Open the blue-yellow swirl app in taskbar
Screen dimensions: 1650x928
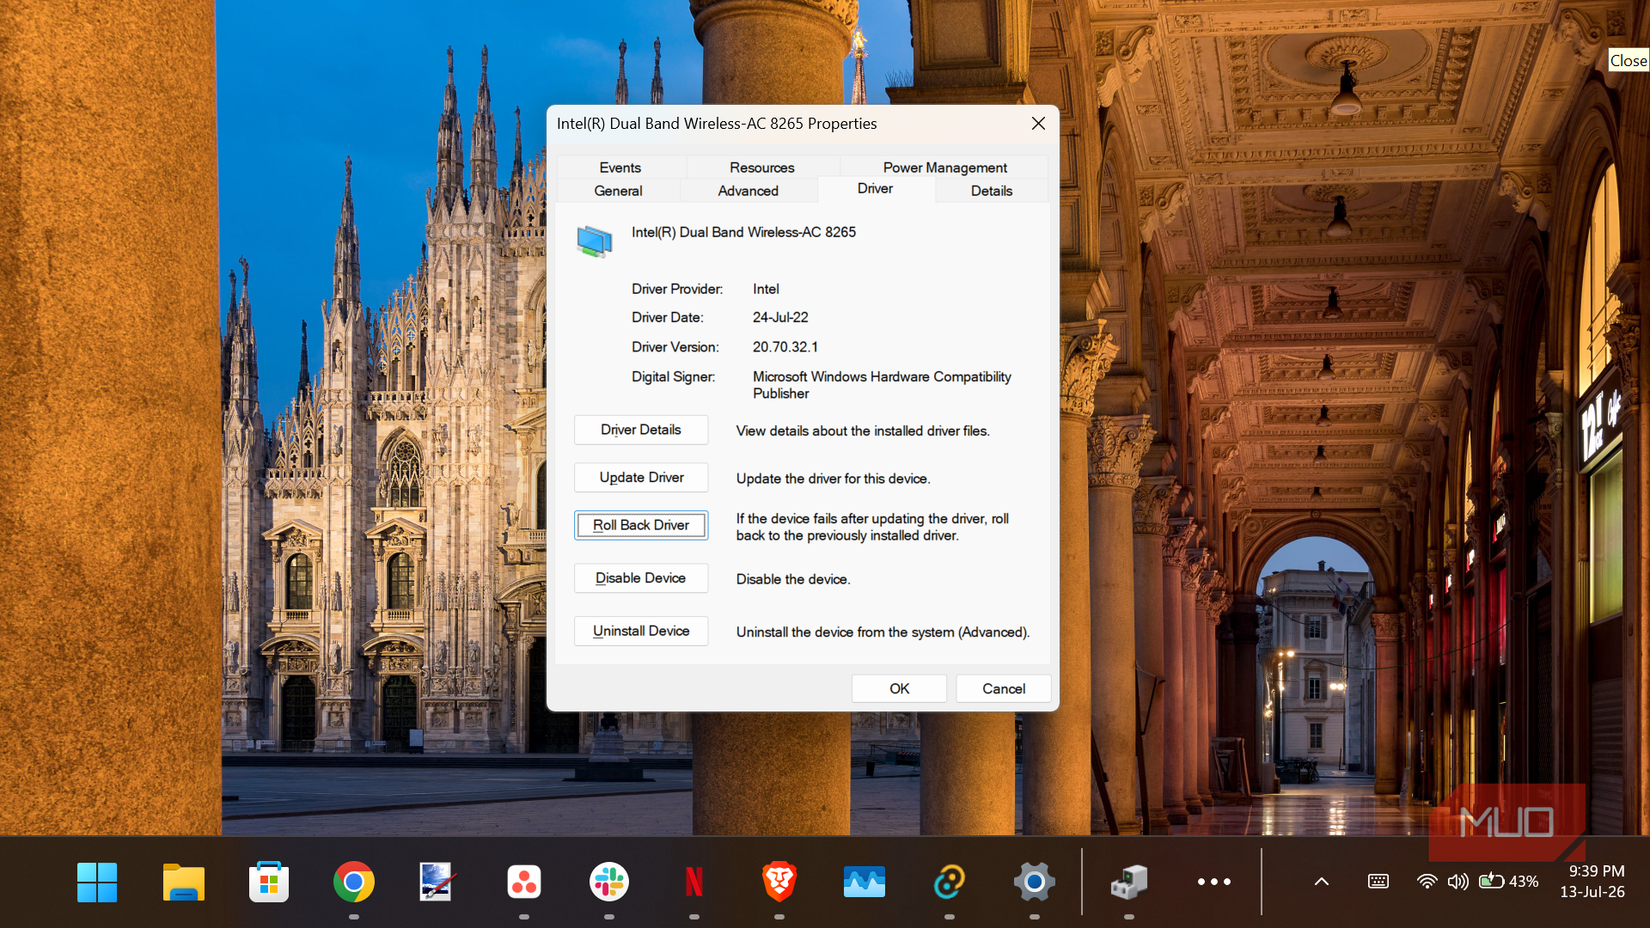[949, 882]
